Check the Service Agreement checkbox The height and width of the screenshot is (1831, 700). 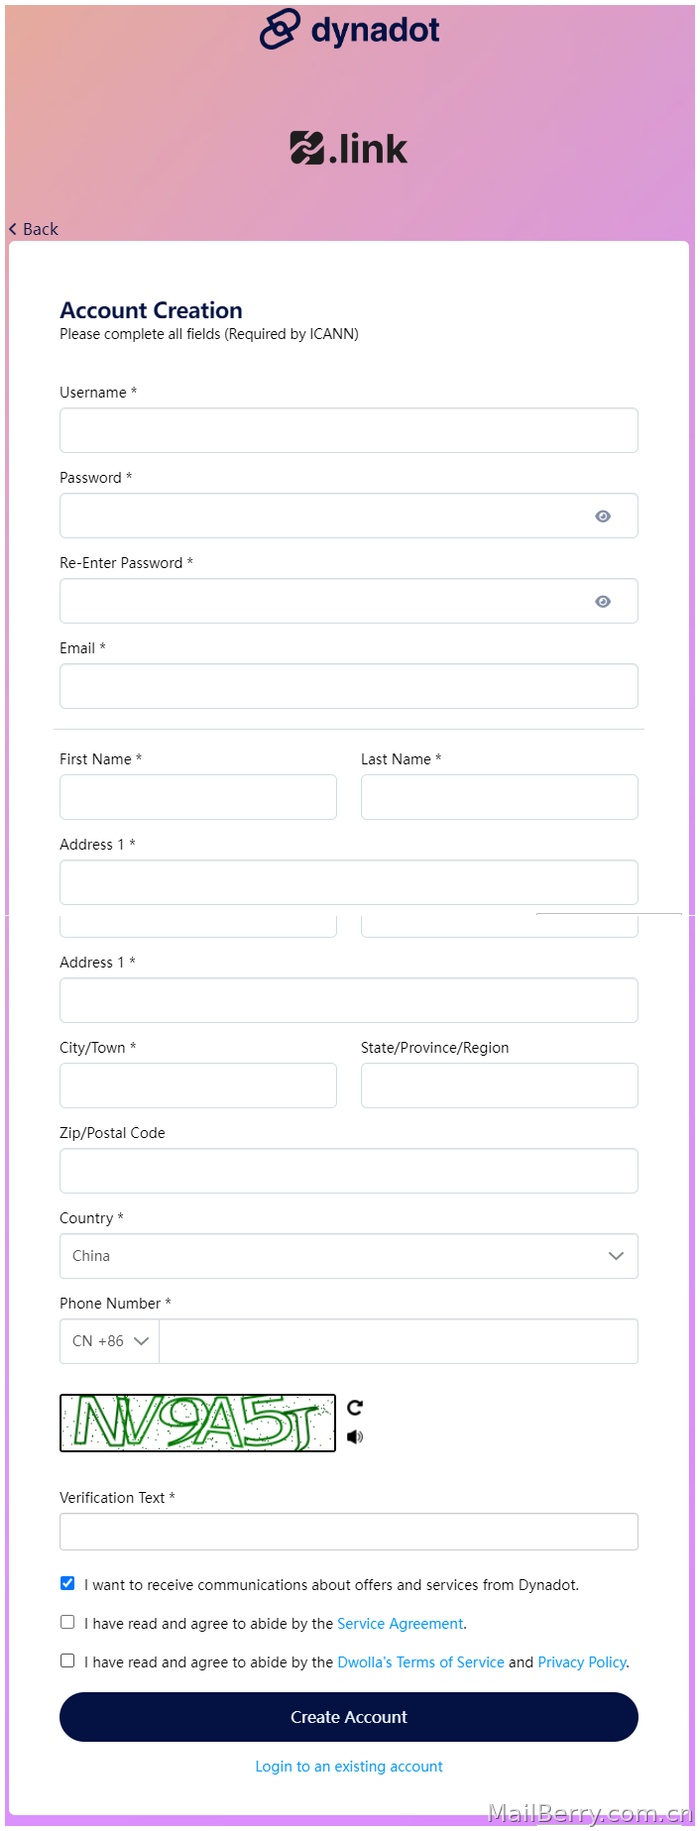coord(67,1622)
